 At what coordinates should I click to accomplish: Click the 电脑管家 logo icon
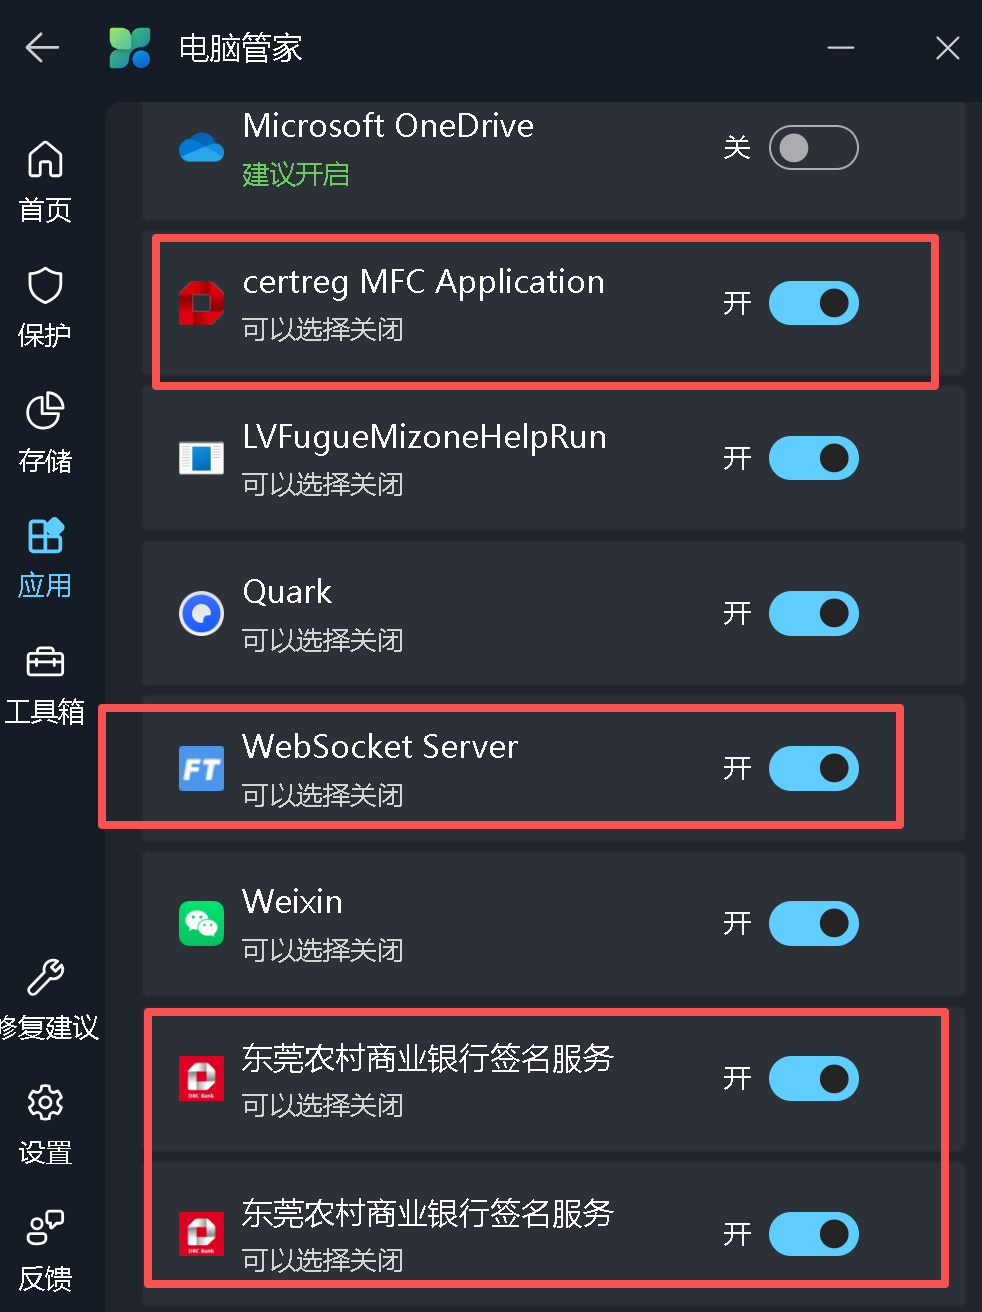click(130, 47)
